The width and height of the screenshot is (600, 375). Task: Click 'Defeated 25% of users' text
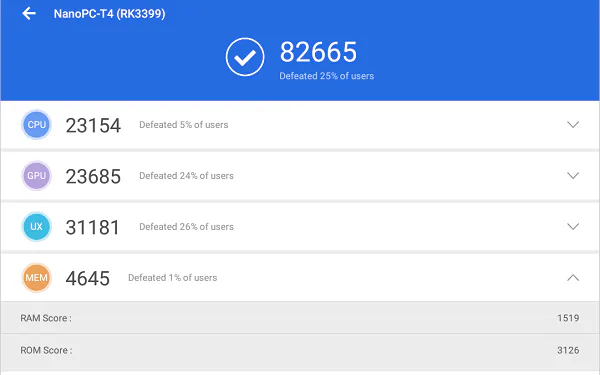pyautogui.click(x=326, y=76)
